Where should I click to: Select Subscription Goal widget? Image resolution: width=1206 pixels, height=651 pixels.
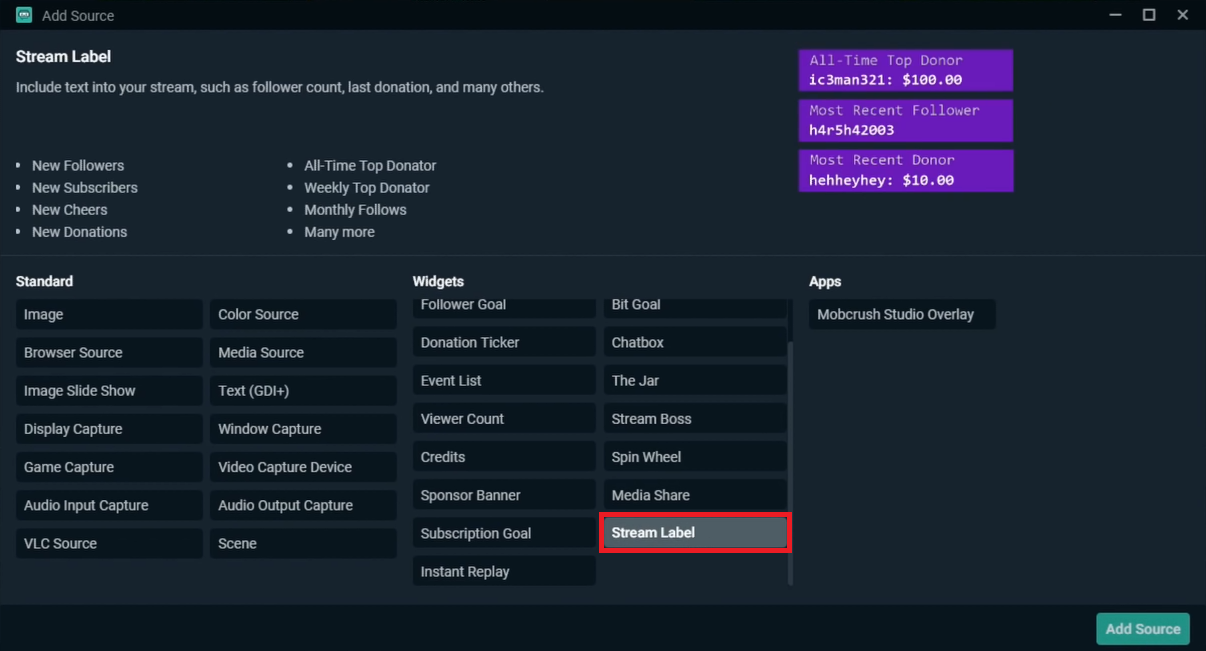pos(504,533)
